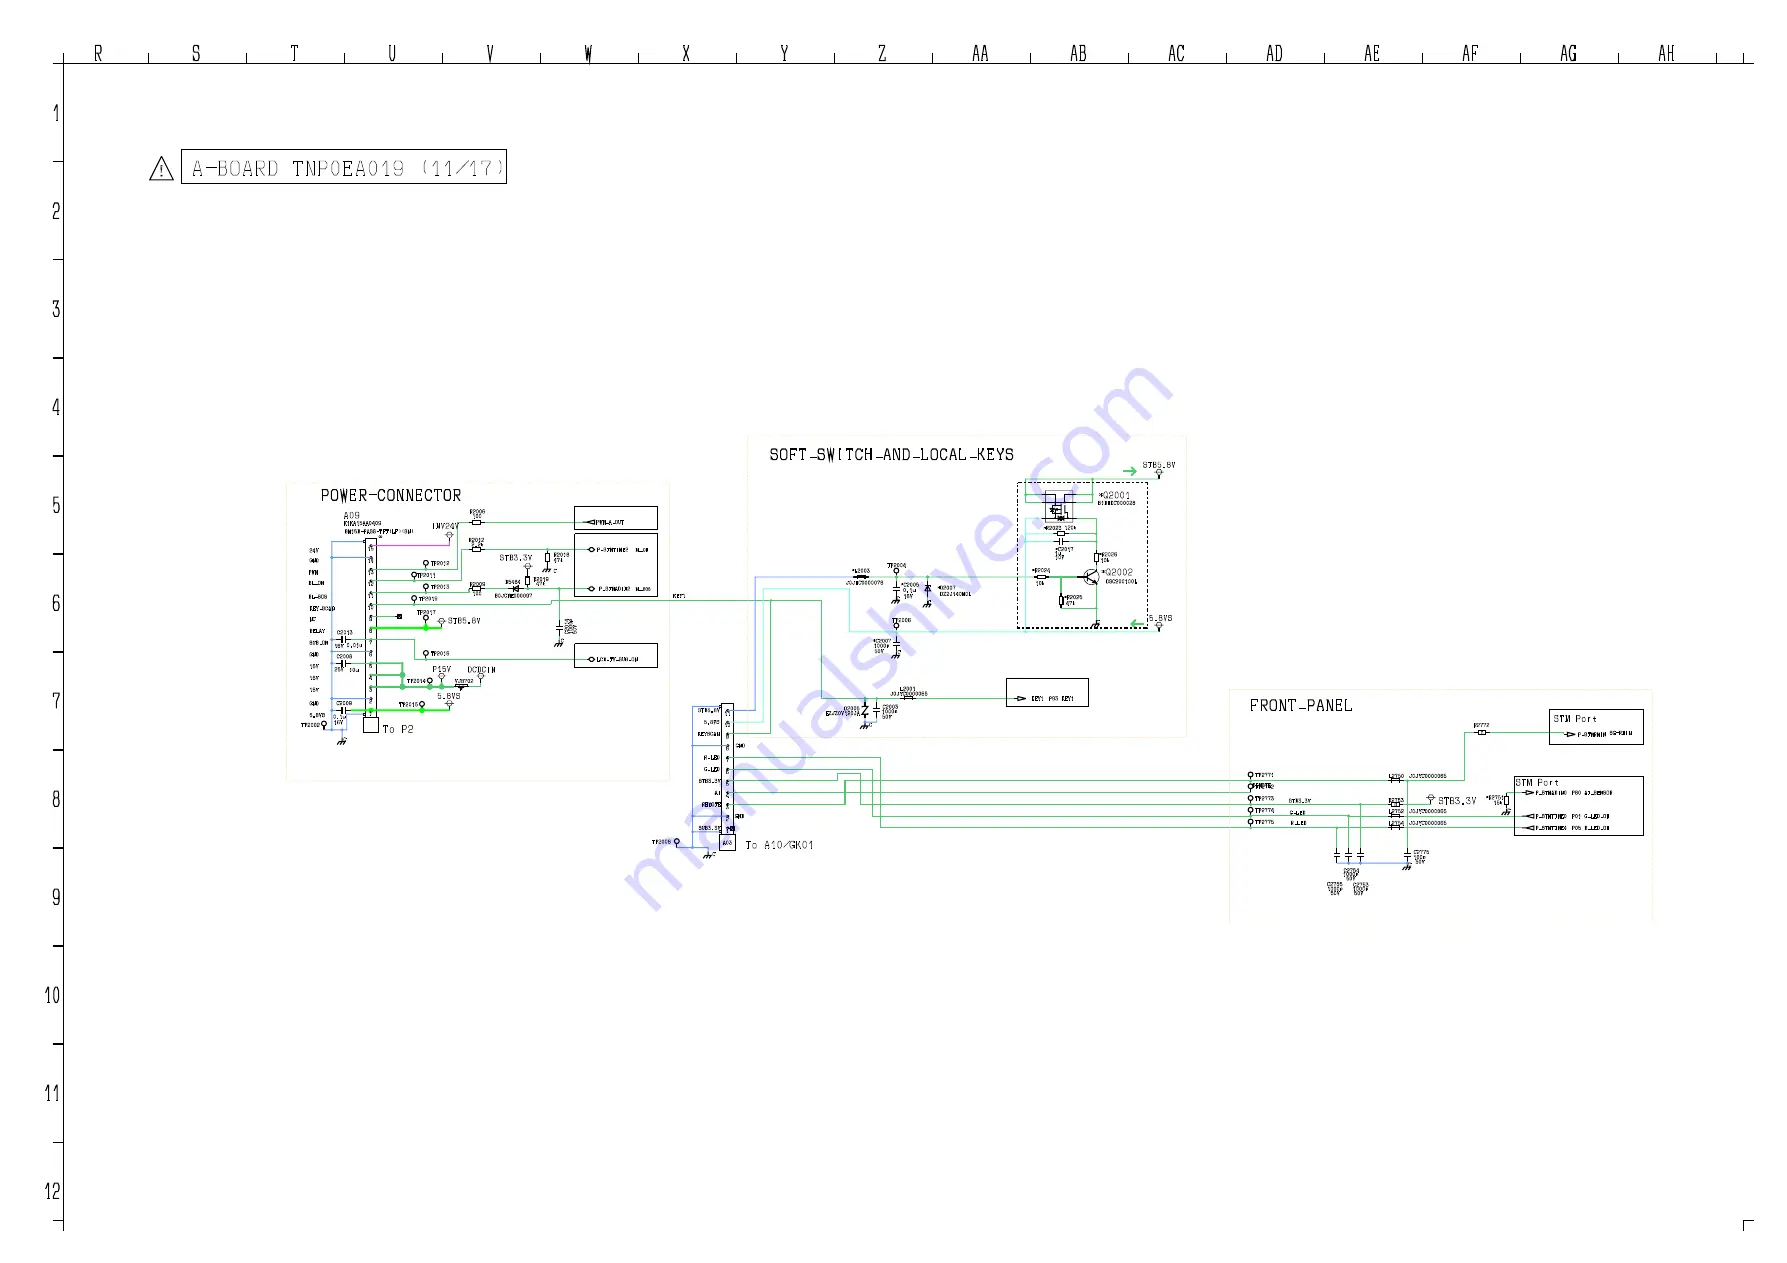
Task: Click the port box on the TP2016 net
Action: click(x=615, y=656)
